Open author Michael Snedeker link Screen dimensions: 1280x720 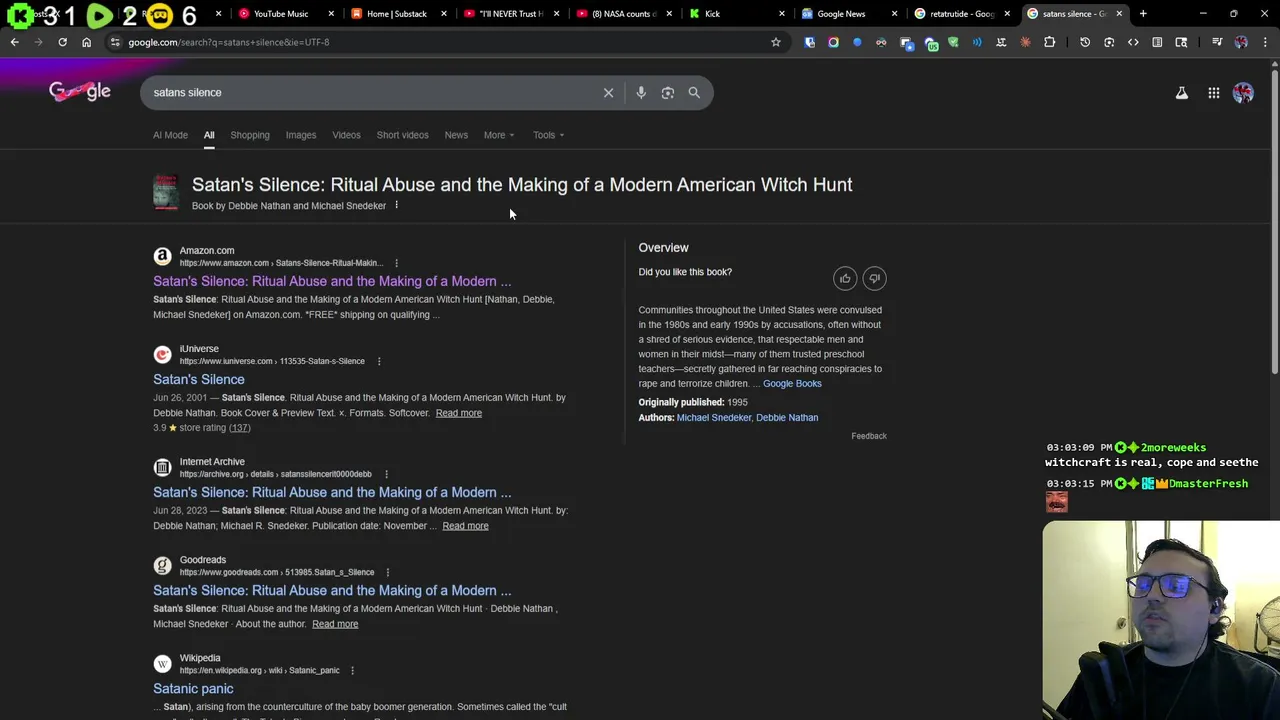click(714, 417)
